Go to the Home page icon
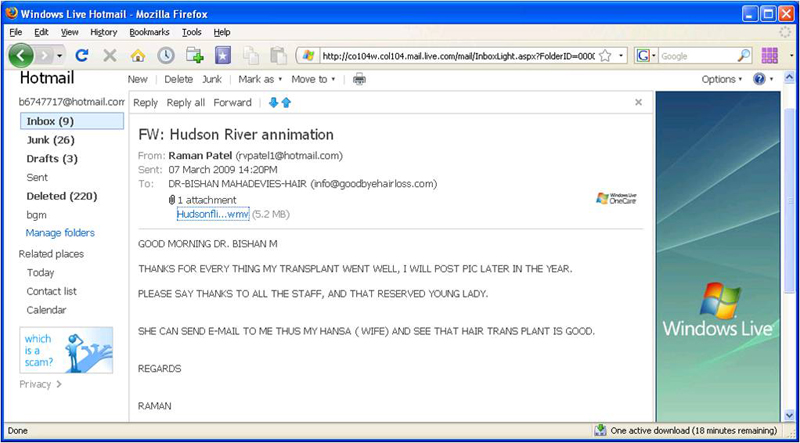Screen dimensions: 800x443 (138, 56)
